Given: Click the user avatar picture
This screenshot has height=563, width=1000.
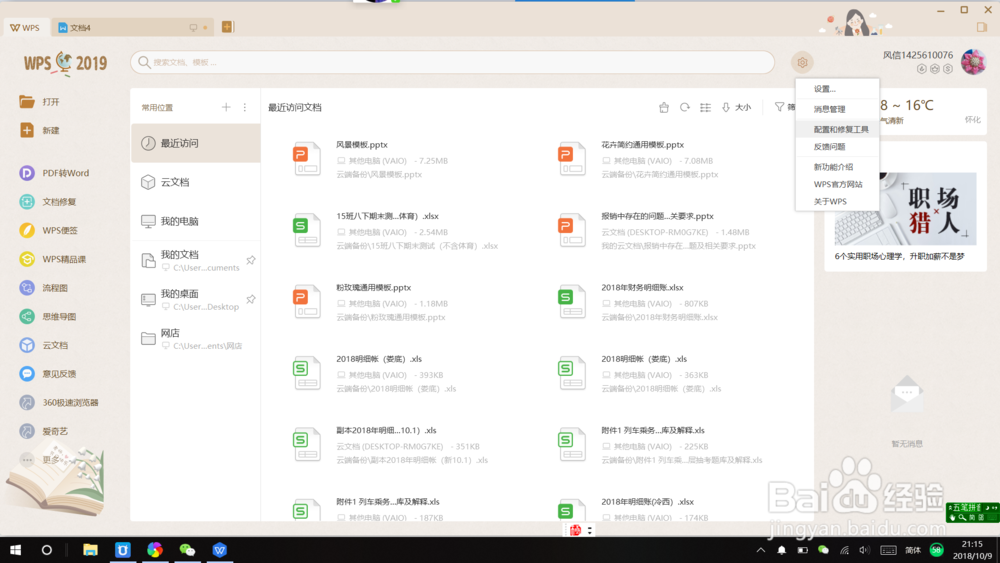Looking at the screenshot, I should [x=973, y=62].
